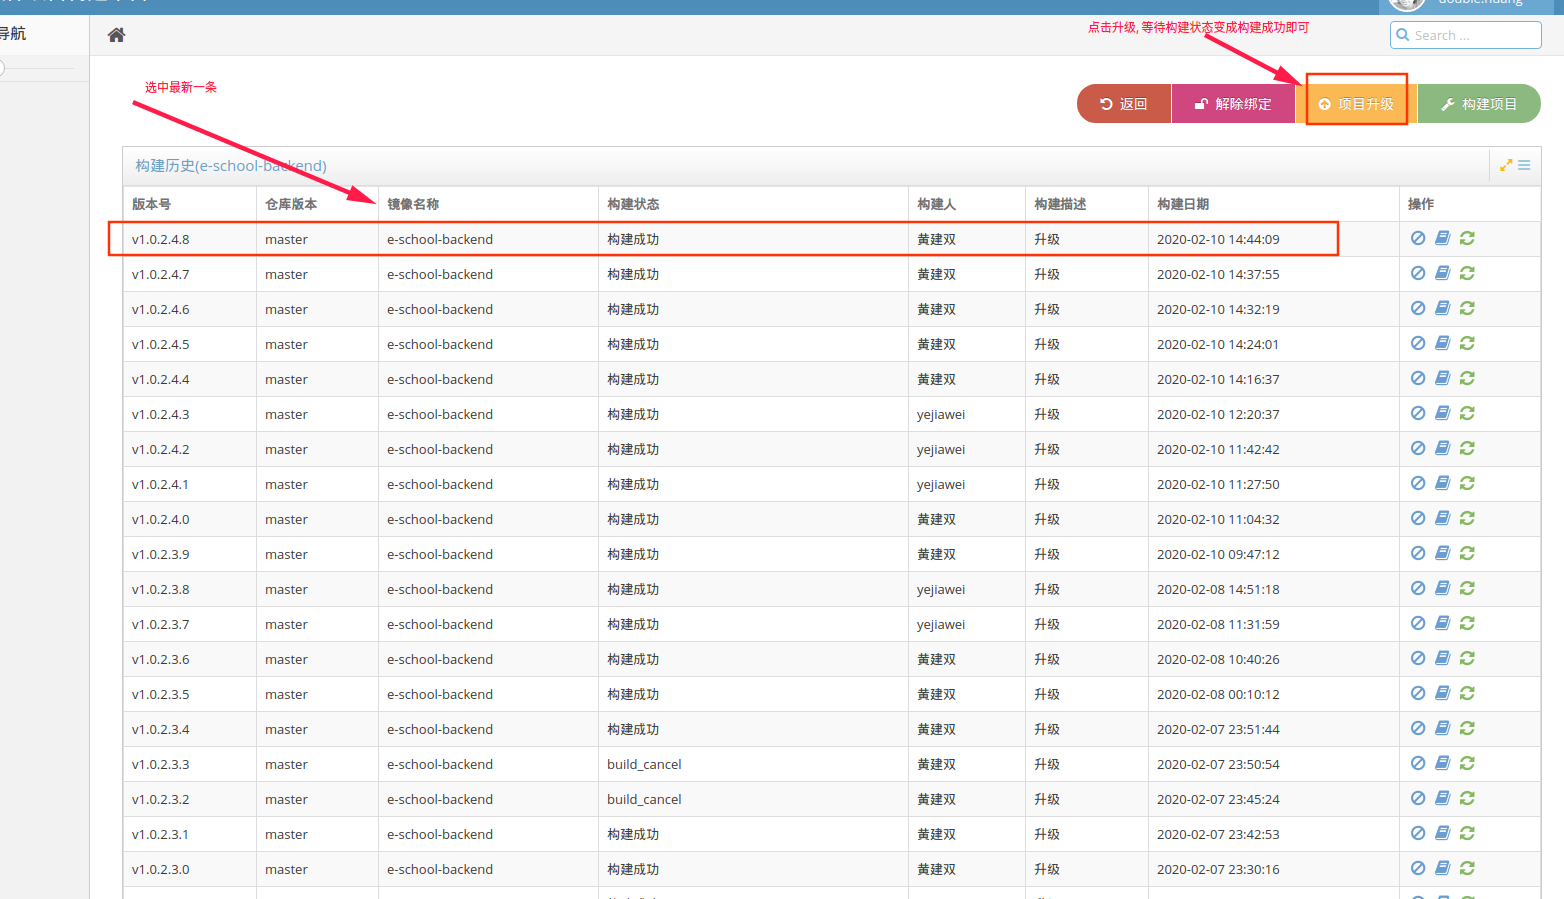The width and height of the screenshot is (1564, 899).
Task: Open the book icon in row v1.0.2.3.8
Action: click(1442, 588)
